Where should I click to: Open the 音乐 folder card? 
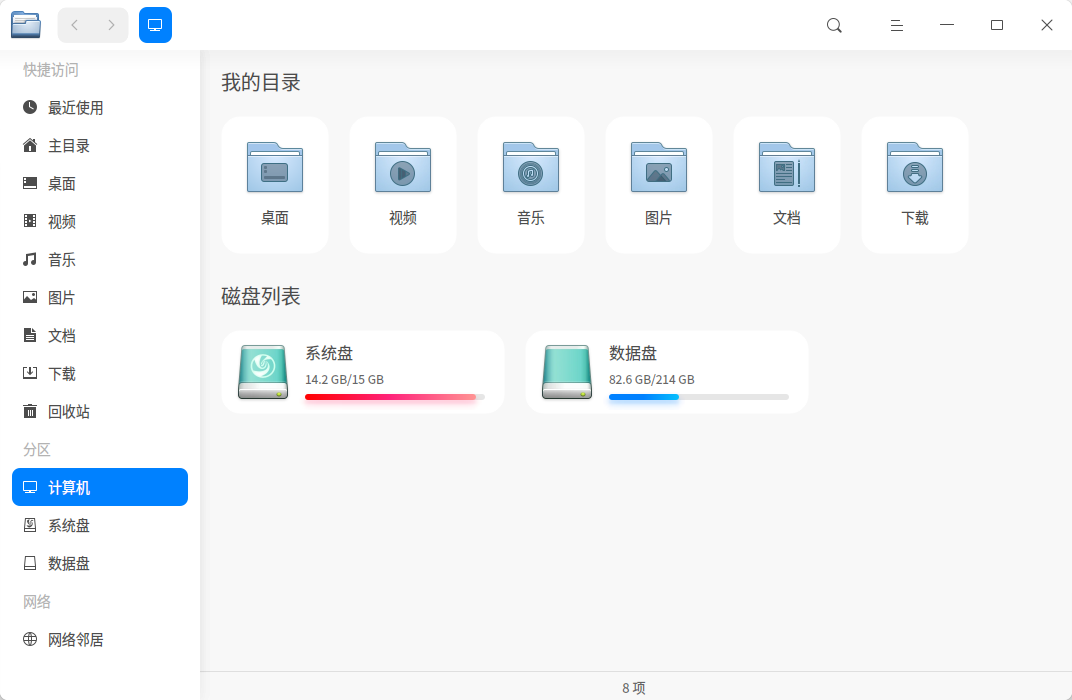pyautogui.click(x=531, y=185)
